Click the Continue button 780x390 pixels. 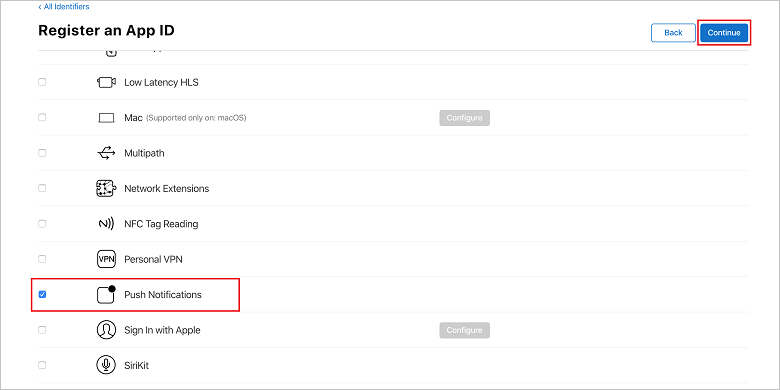[724, 33]
